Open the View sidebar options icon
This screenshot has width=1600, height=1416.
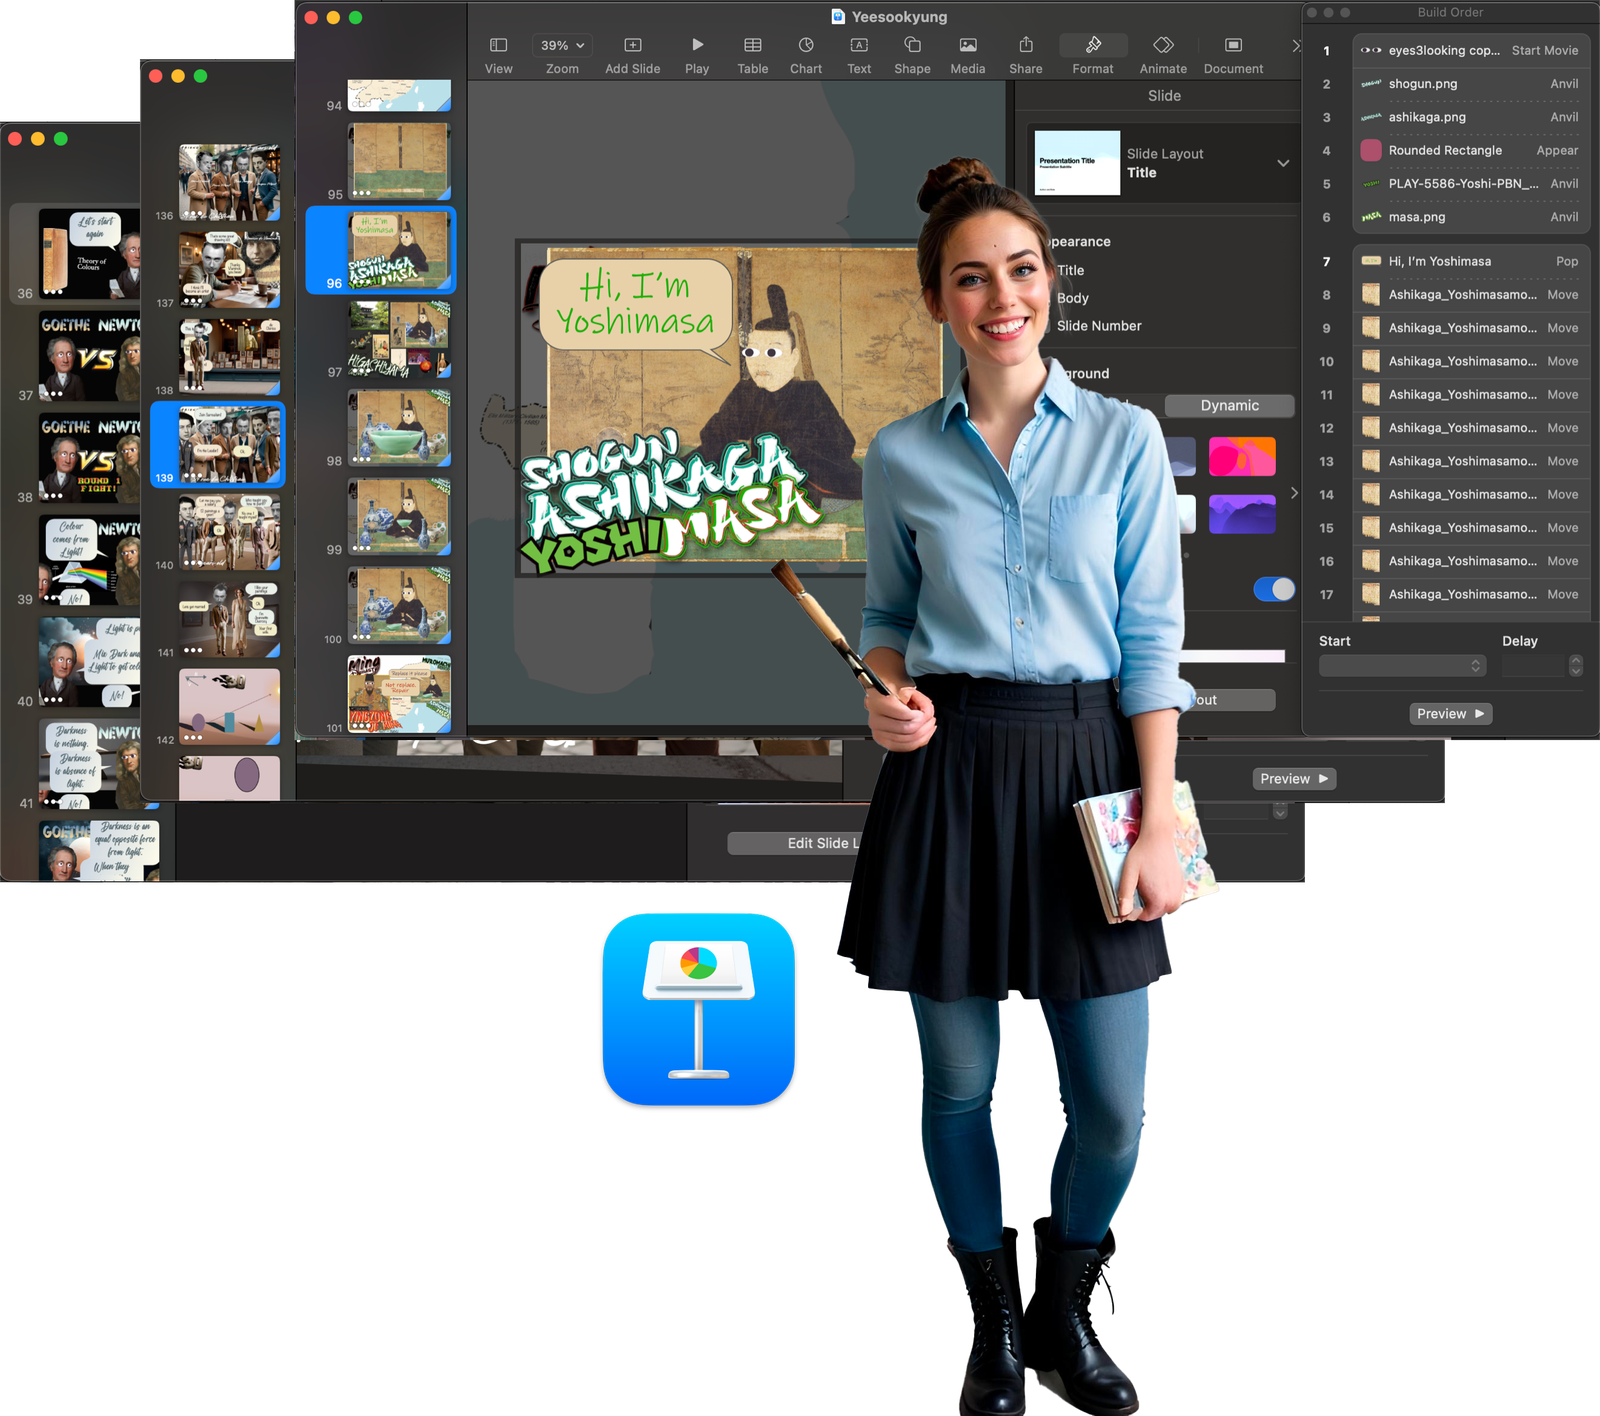[498, 46]
